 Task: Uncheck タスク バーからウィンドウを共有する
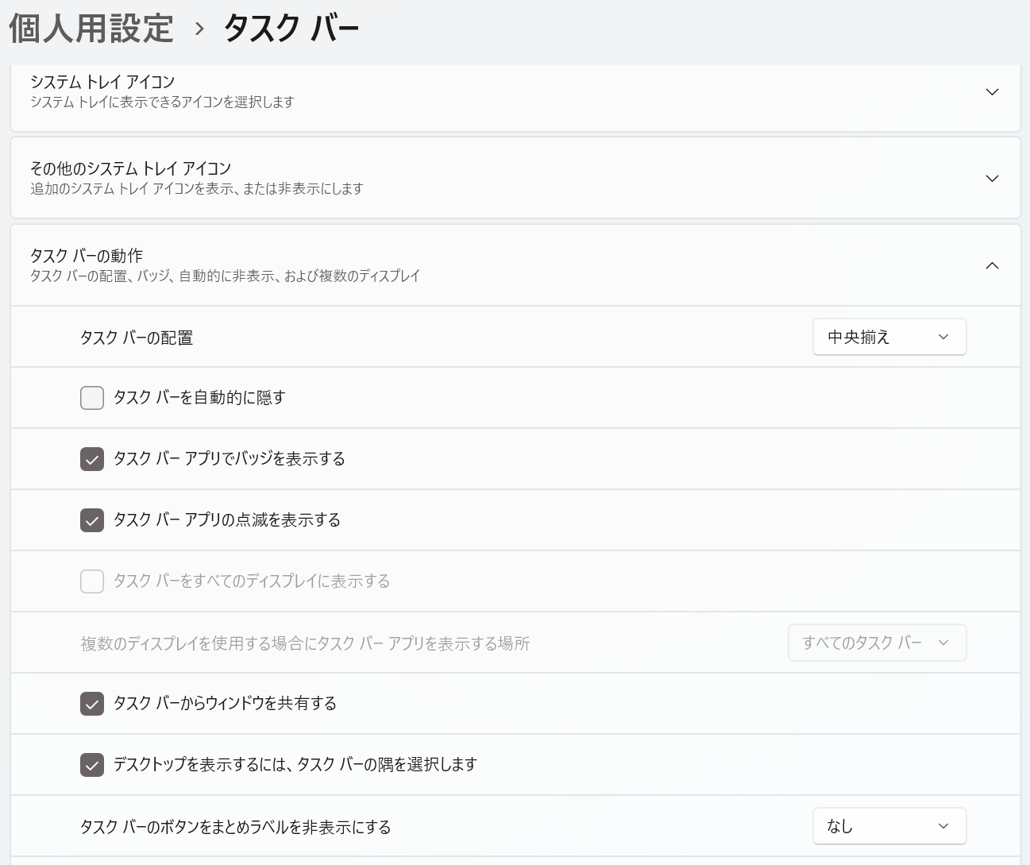coord(91,703)
